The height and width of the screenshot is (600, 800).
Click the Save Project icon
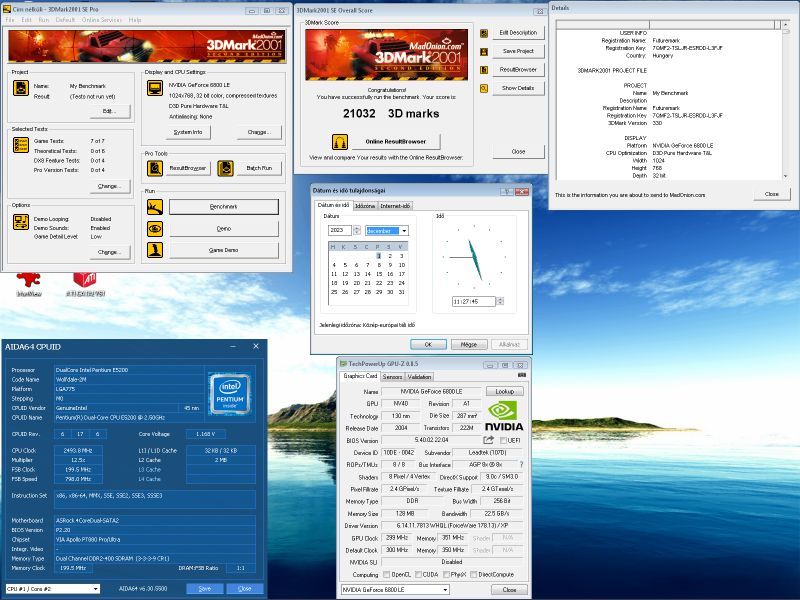484,52
